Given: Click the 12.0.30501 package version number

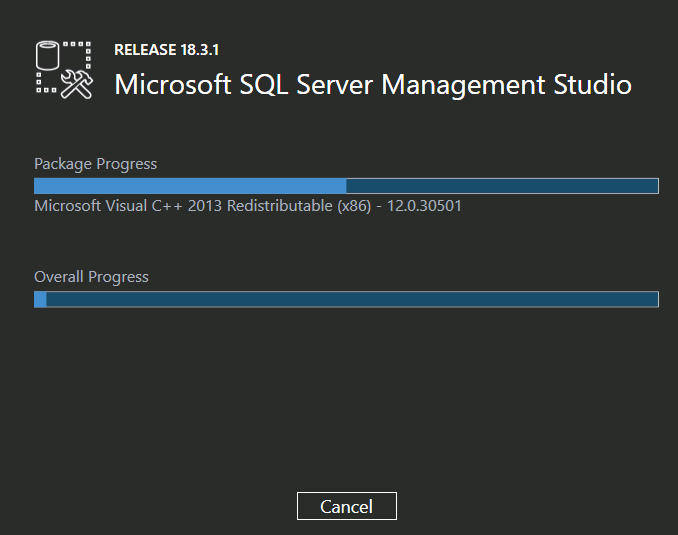Looking at the screenshot, I should click(x=424, y=206).
